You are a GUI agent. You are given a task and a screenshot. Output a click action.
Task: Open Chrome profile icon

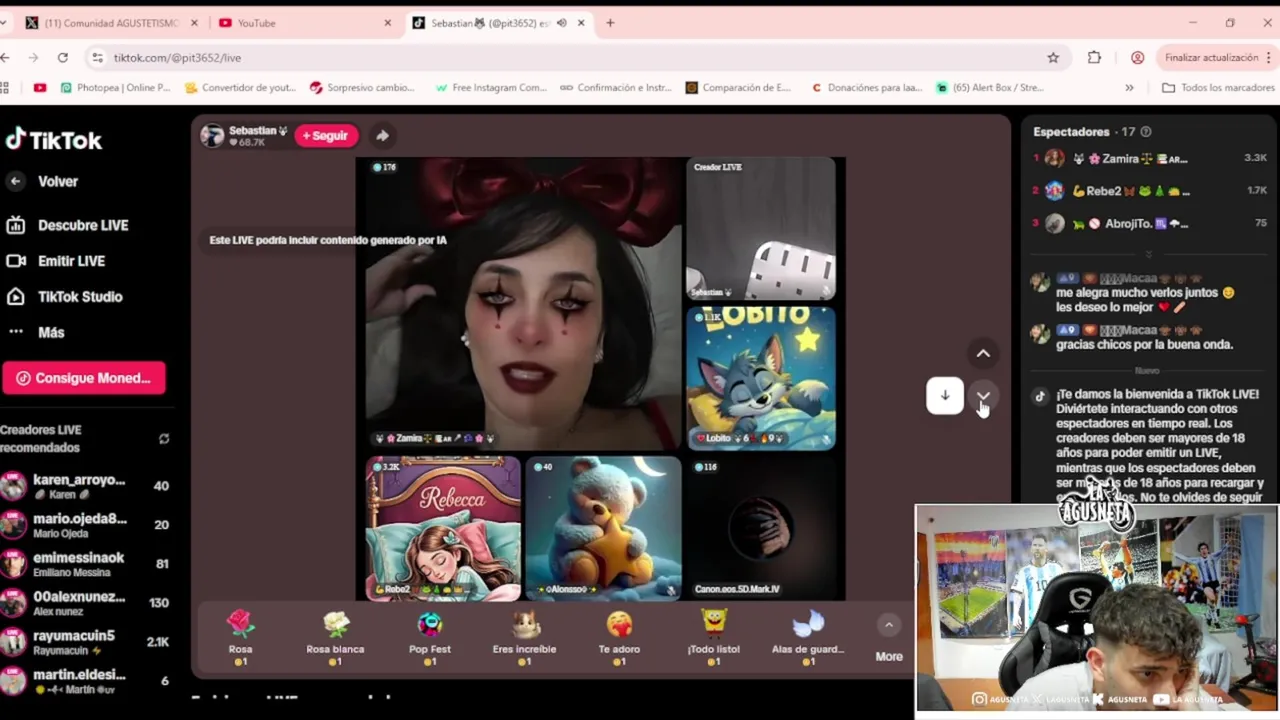coord(1137,58)
